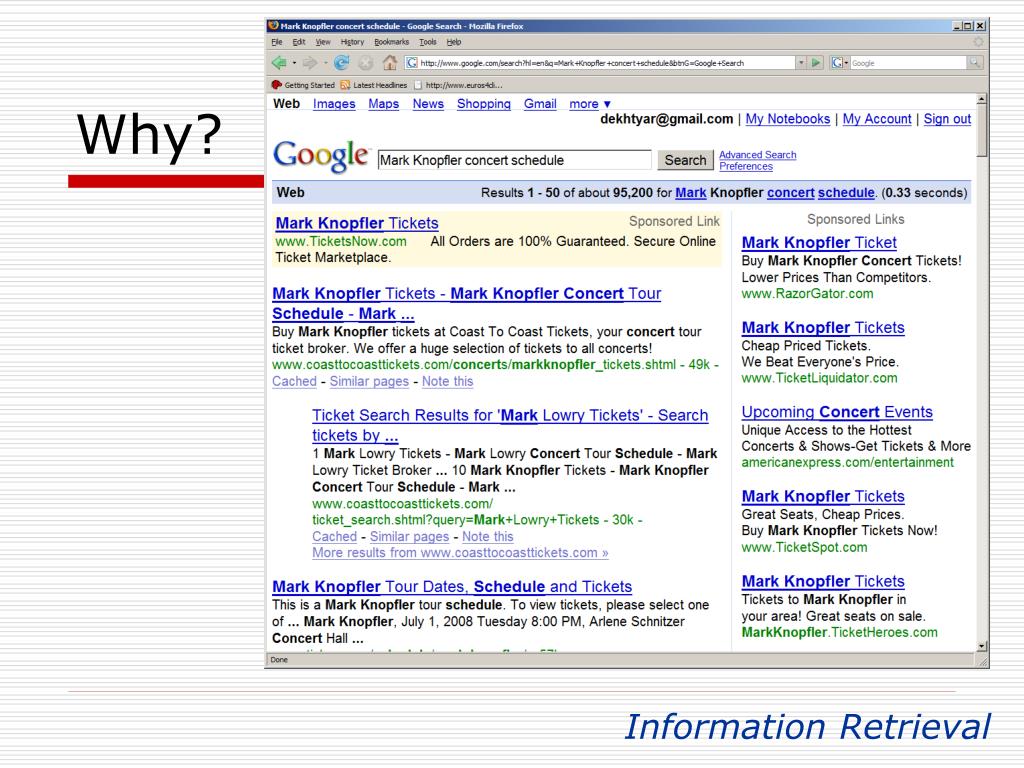Image resolution: width=1024 pixels, height=768 pixels.
Task: Click Cached link under first result
Action: point(294,381)
